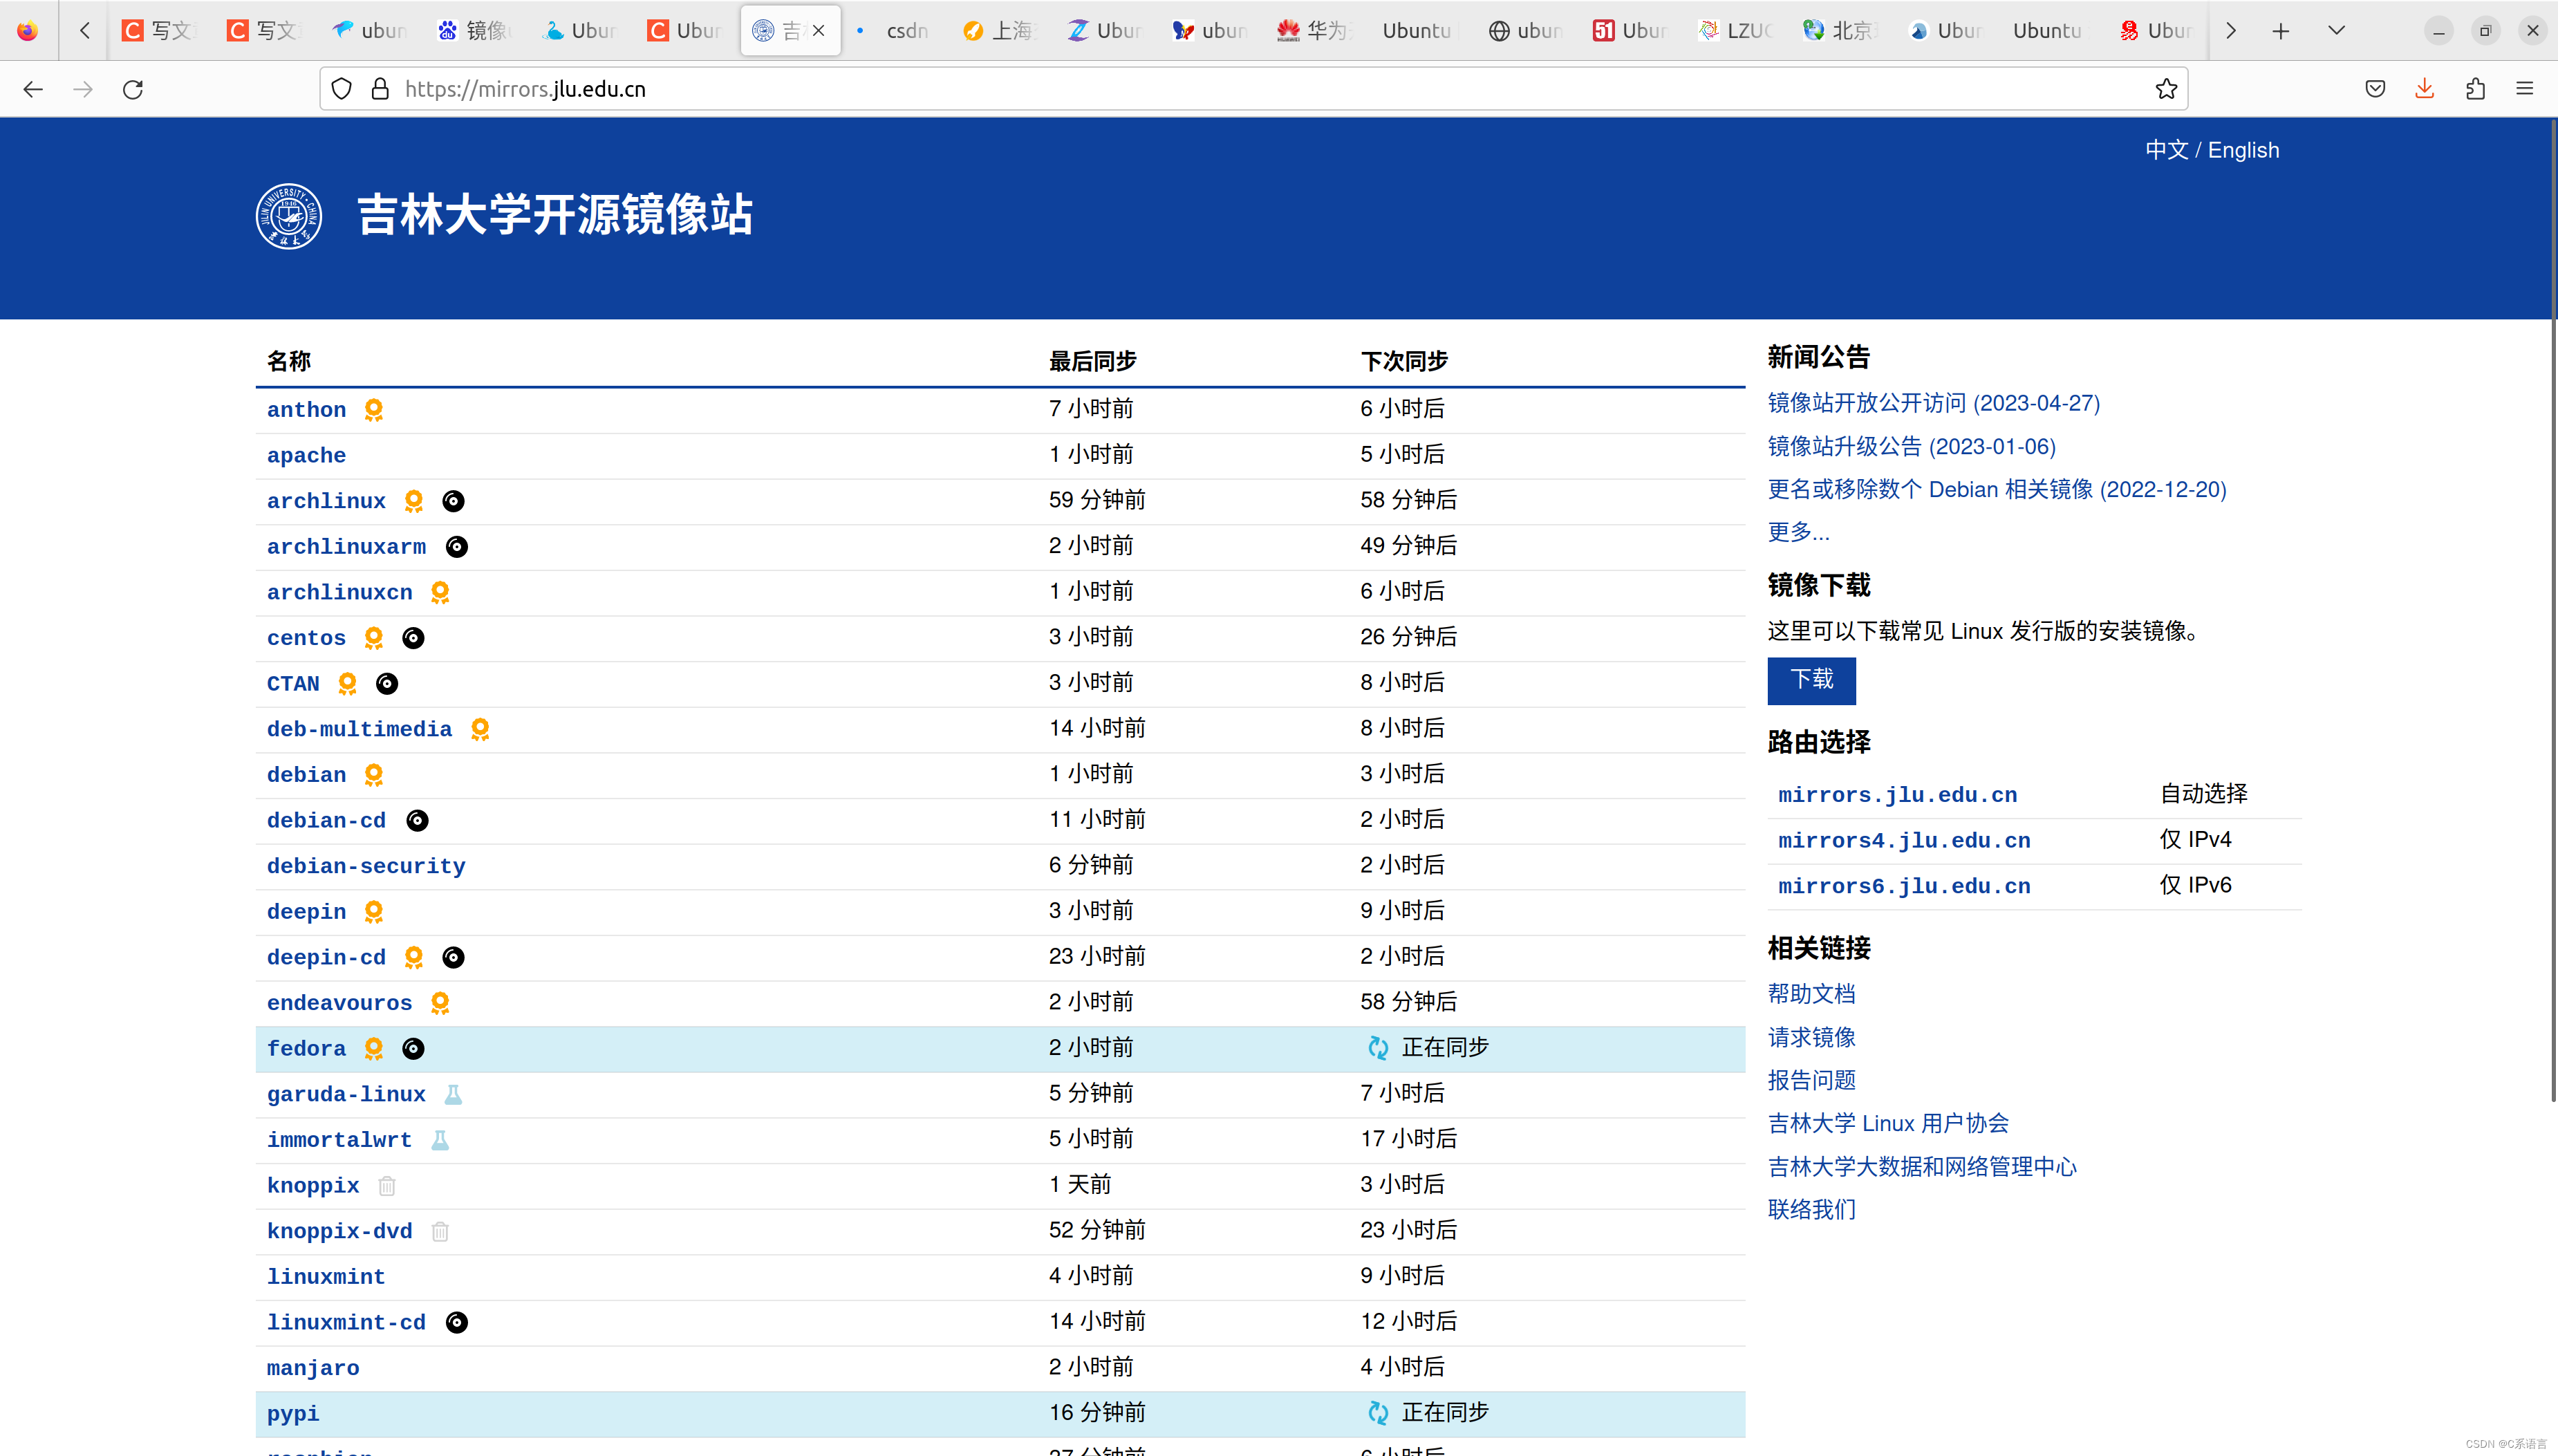The height and width of the screenshot is (1456, 2558).
Task: Open 吉林大学 Linux 用户协会 link
Action: (1888, 1124)
